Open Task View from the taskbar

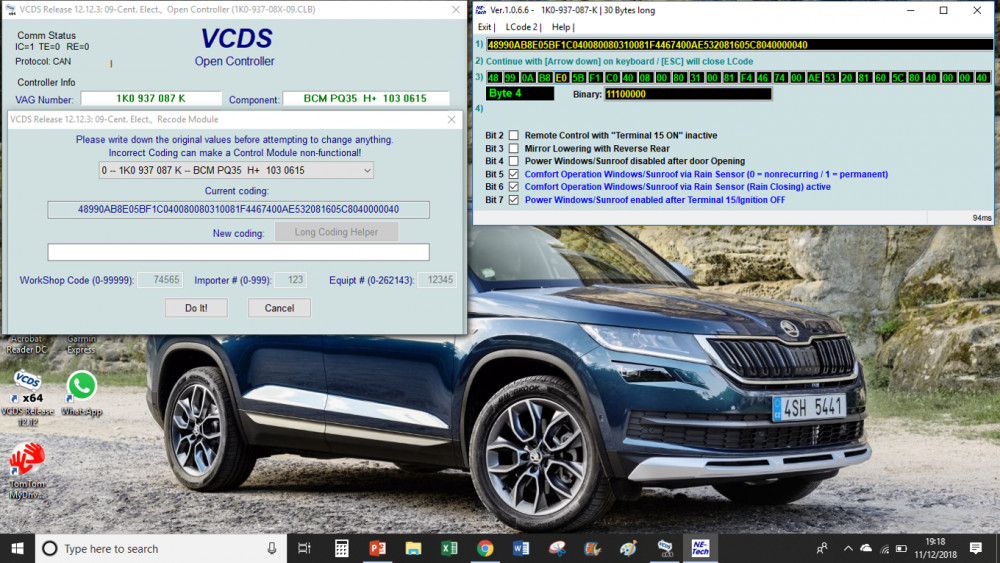(305, 548)
